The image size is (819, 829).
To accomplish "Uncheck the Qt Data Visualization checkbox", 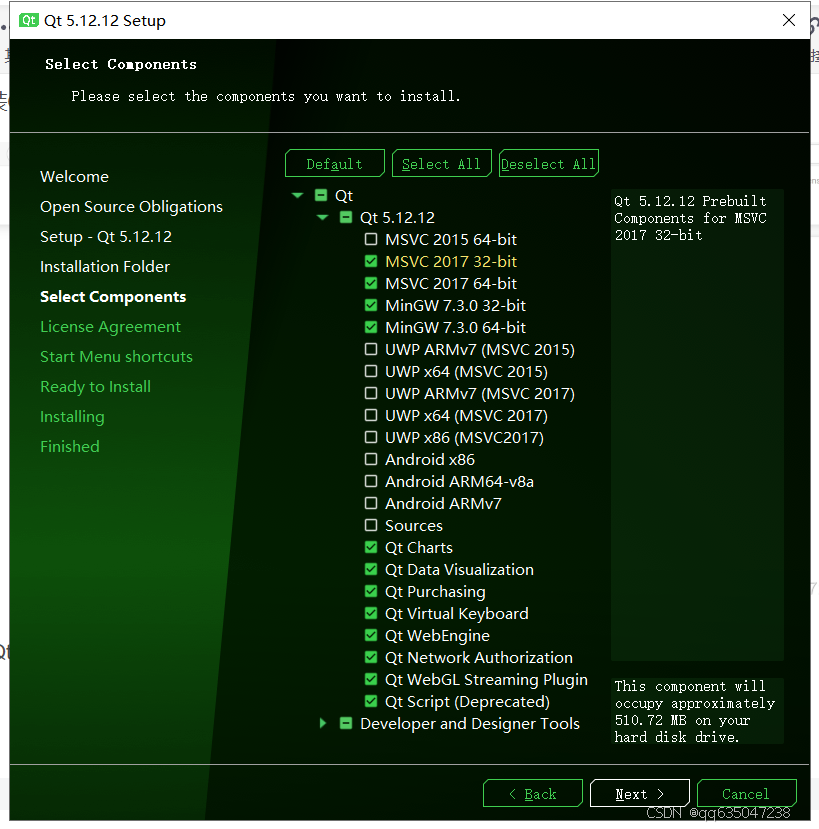I will click(x=371, y=569).
